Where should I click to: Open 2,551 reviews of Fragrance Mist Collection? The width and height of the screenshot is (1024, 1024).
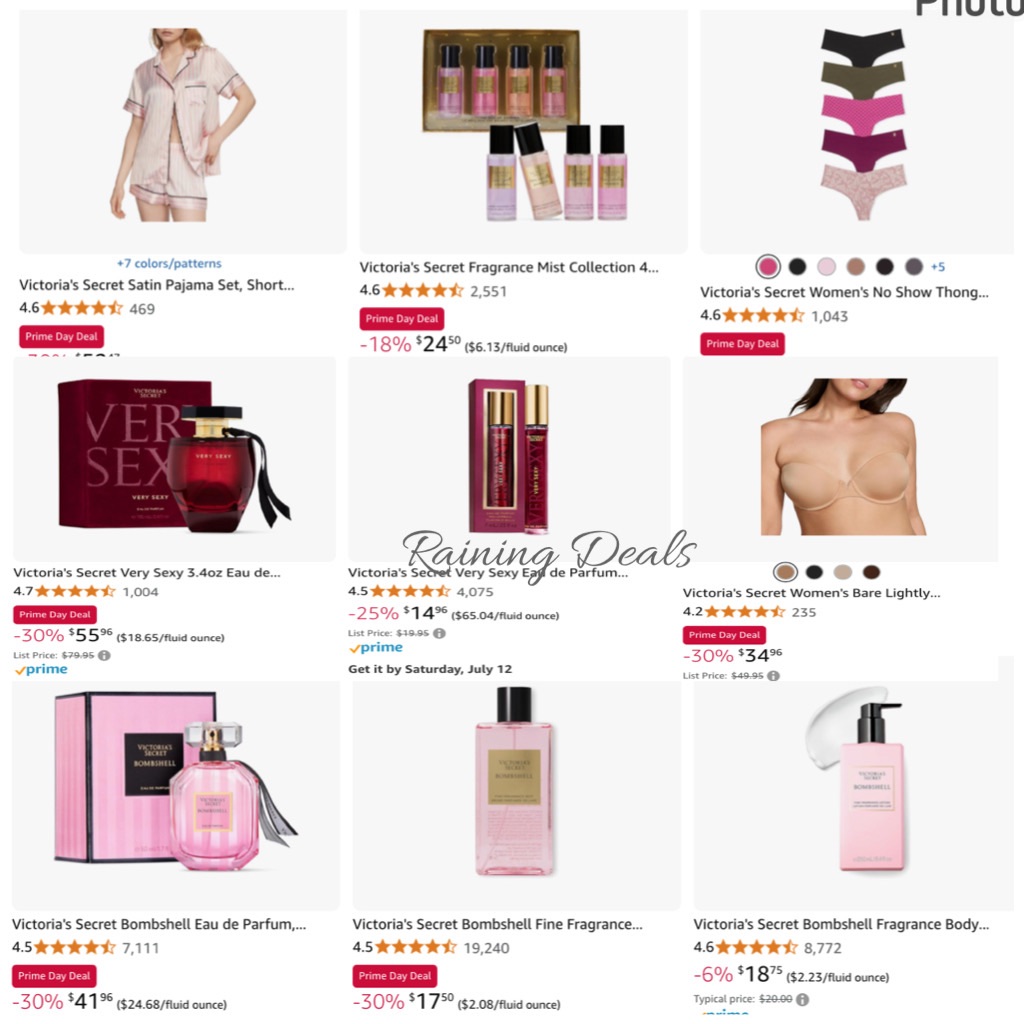[488, 291]
